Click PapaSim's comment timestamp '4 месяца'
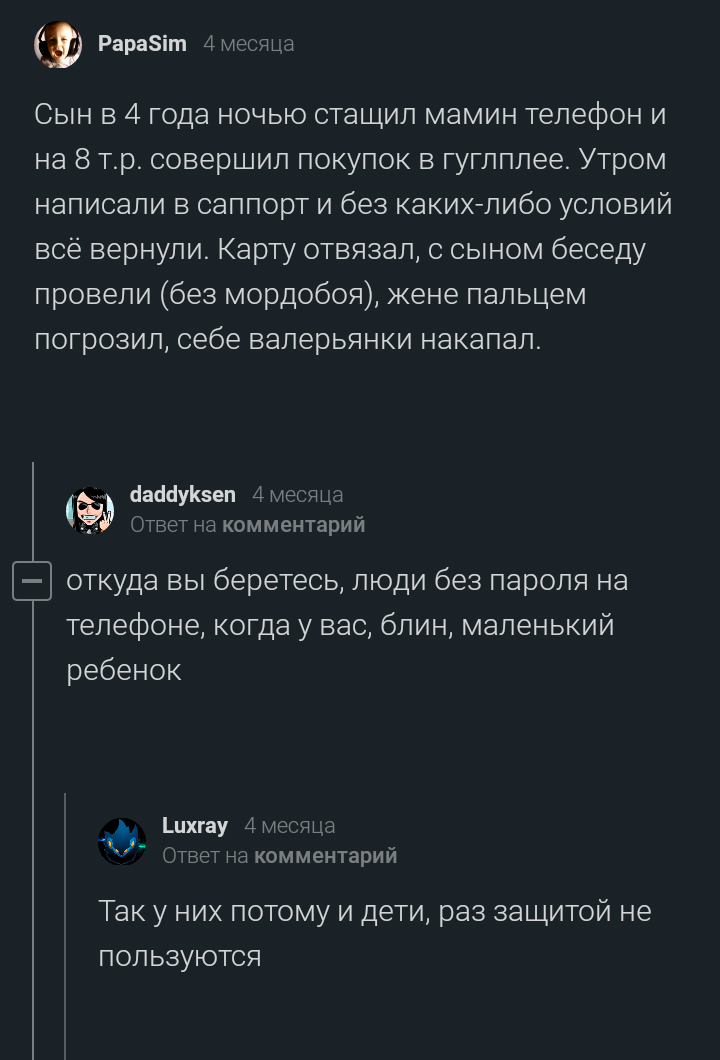Screen dimensions: 720x1060 248,44
